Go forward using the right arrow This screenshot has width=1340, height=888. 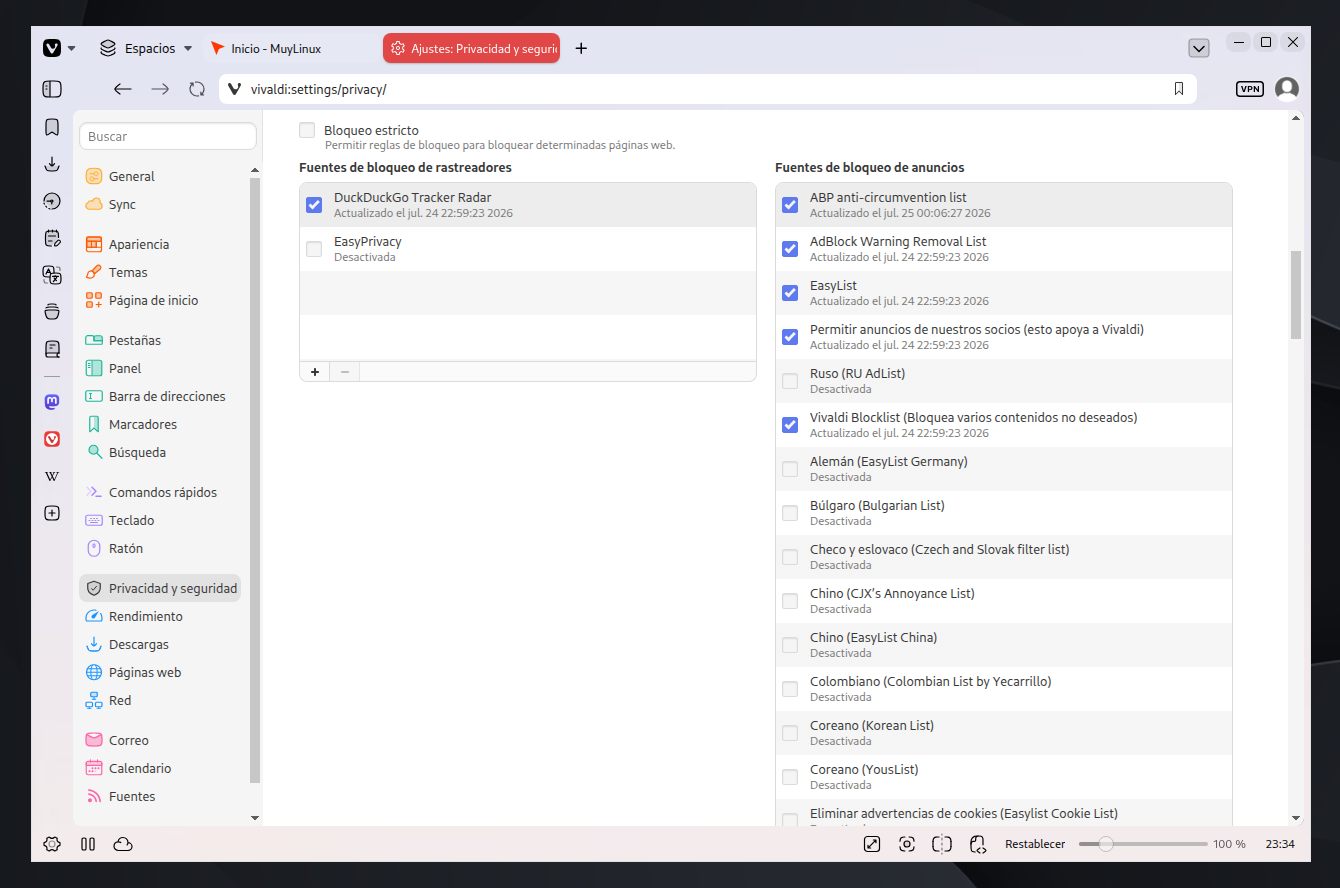click(160, 89)
